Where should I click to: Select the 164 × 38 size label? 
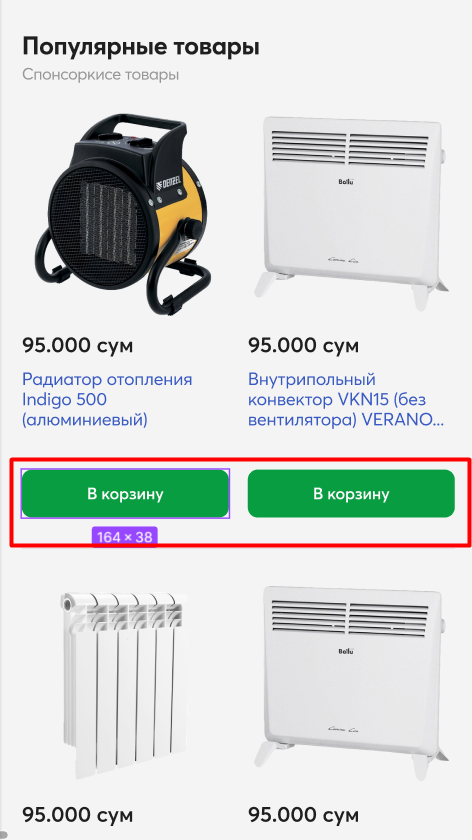[x=125, y=537]
